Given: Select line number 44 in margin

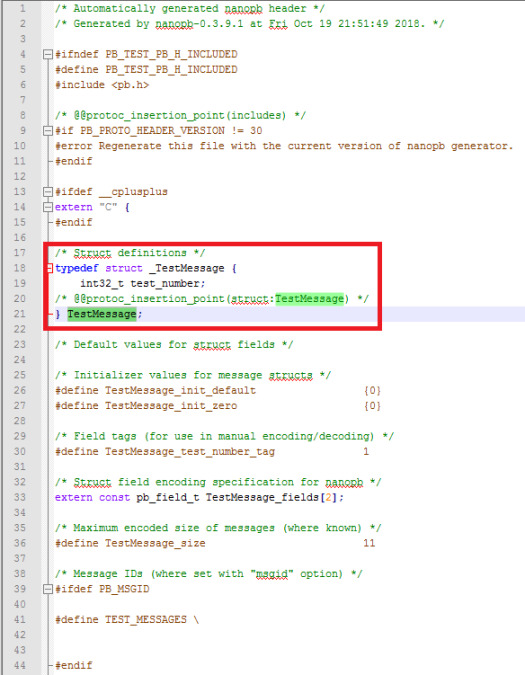Looking at the screenshot, I should coord(20,665).
